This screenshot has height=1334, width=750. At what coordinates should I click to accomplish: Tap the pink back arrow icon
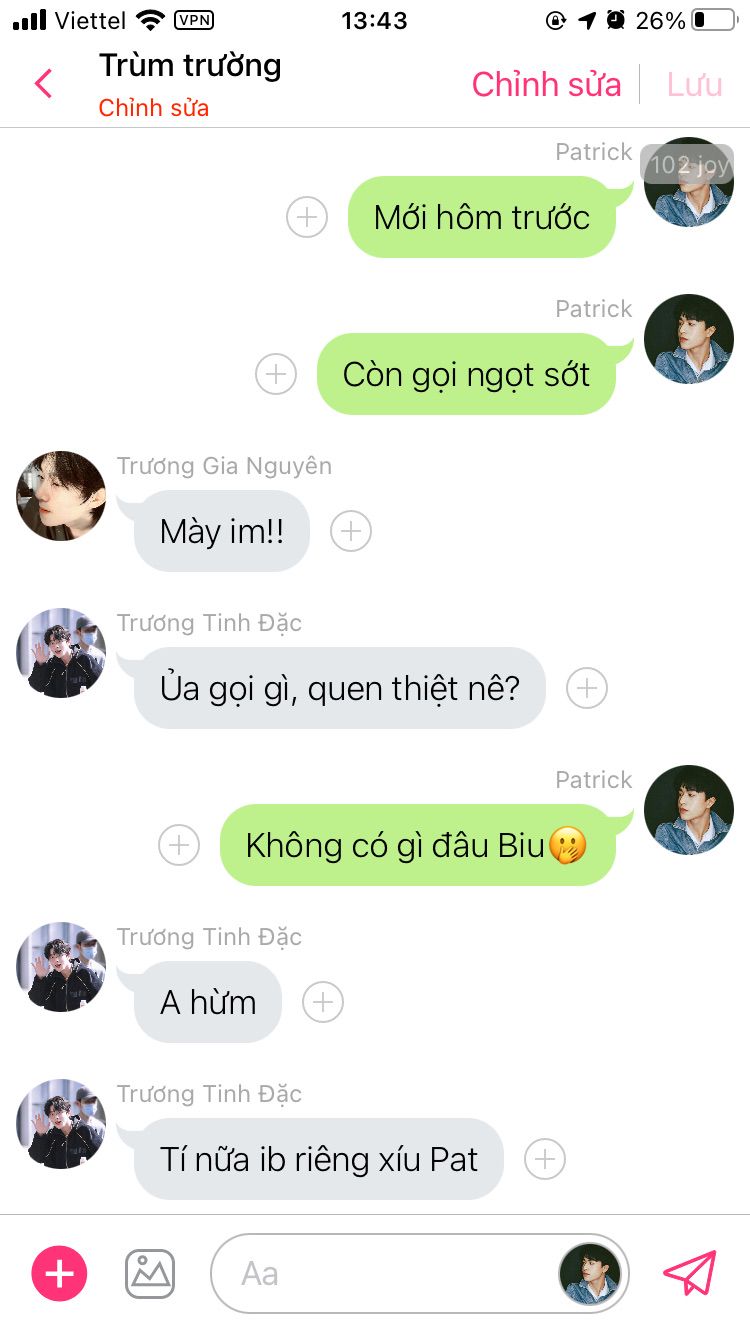pyautogui.click(x=43, y=83)
